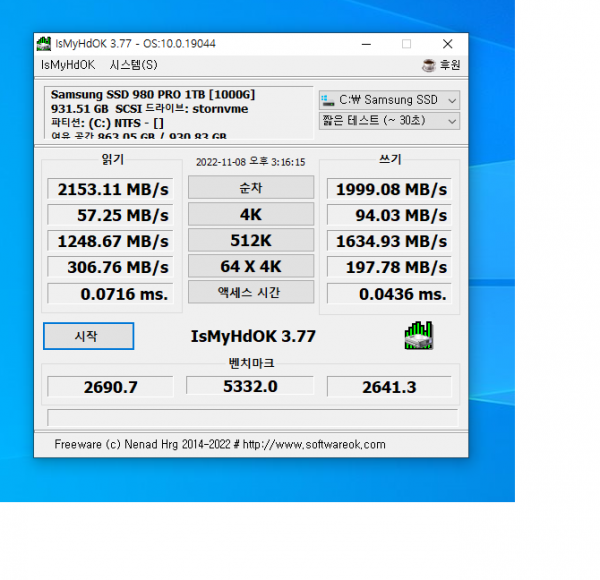Click the IsMyHdOK 3.77 label beside start
Viewport: 600px width, 580px height.
point(253,336)
